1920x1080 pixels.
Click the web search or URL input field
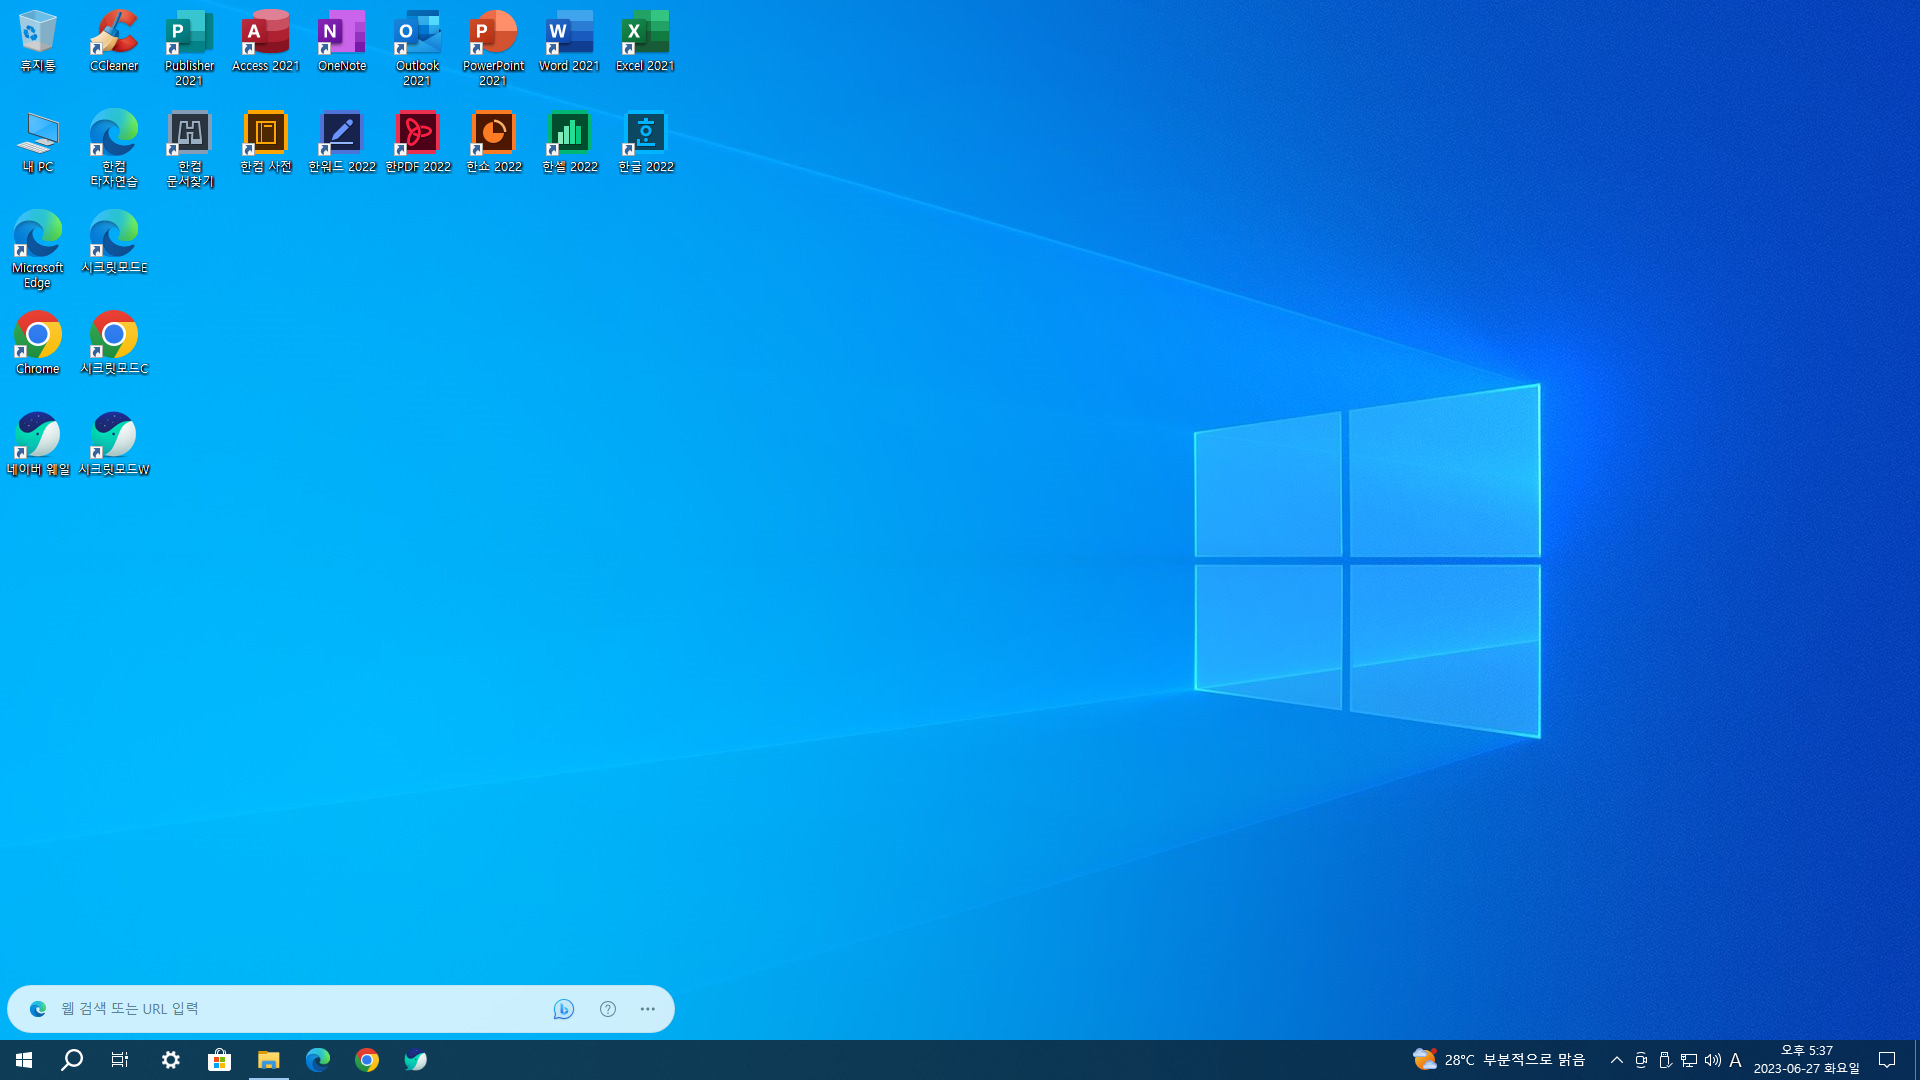click(290, 1009)
